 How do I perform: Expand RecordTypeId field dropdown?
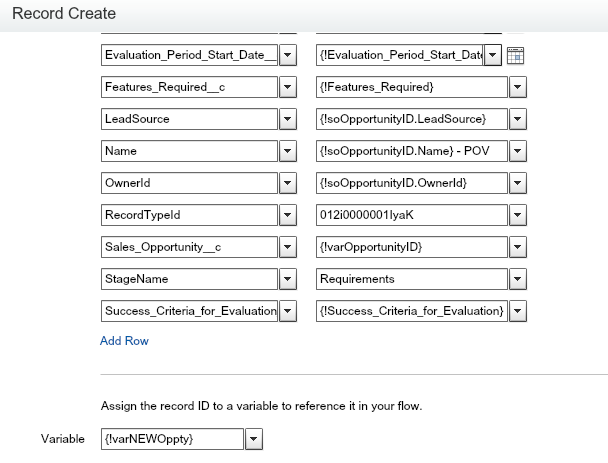(x=287, y=215)
